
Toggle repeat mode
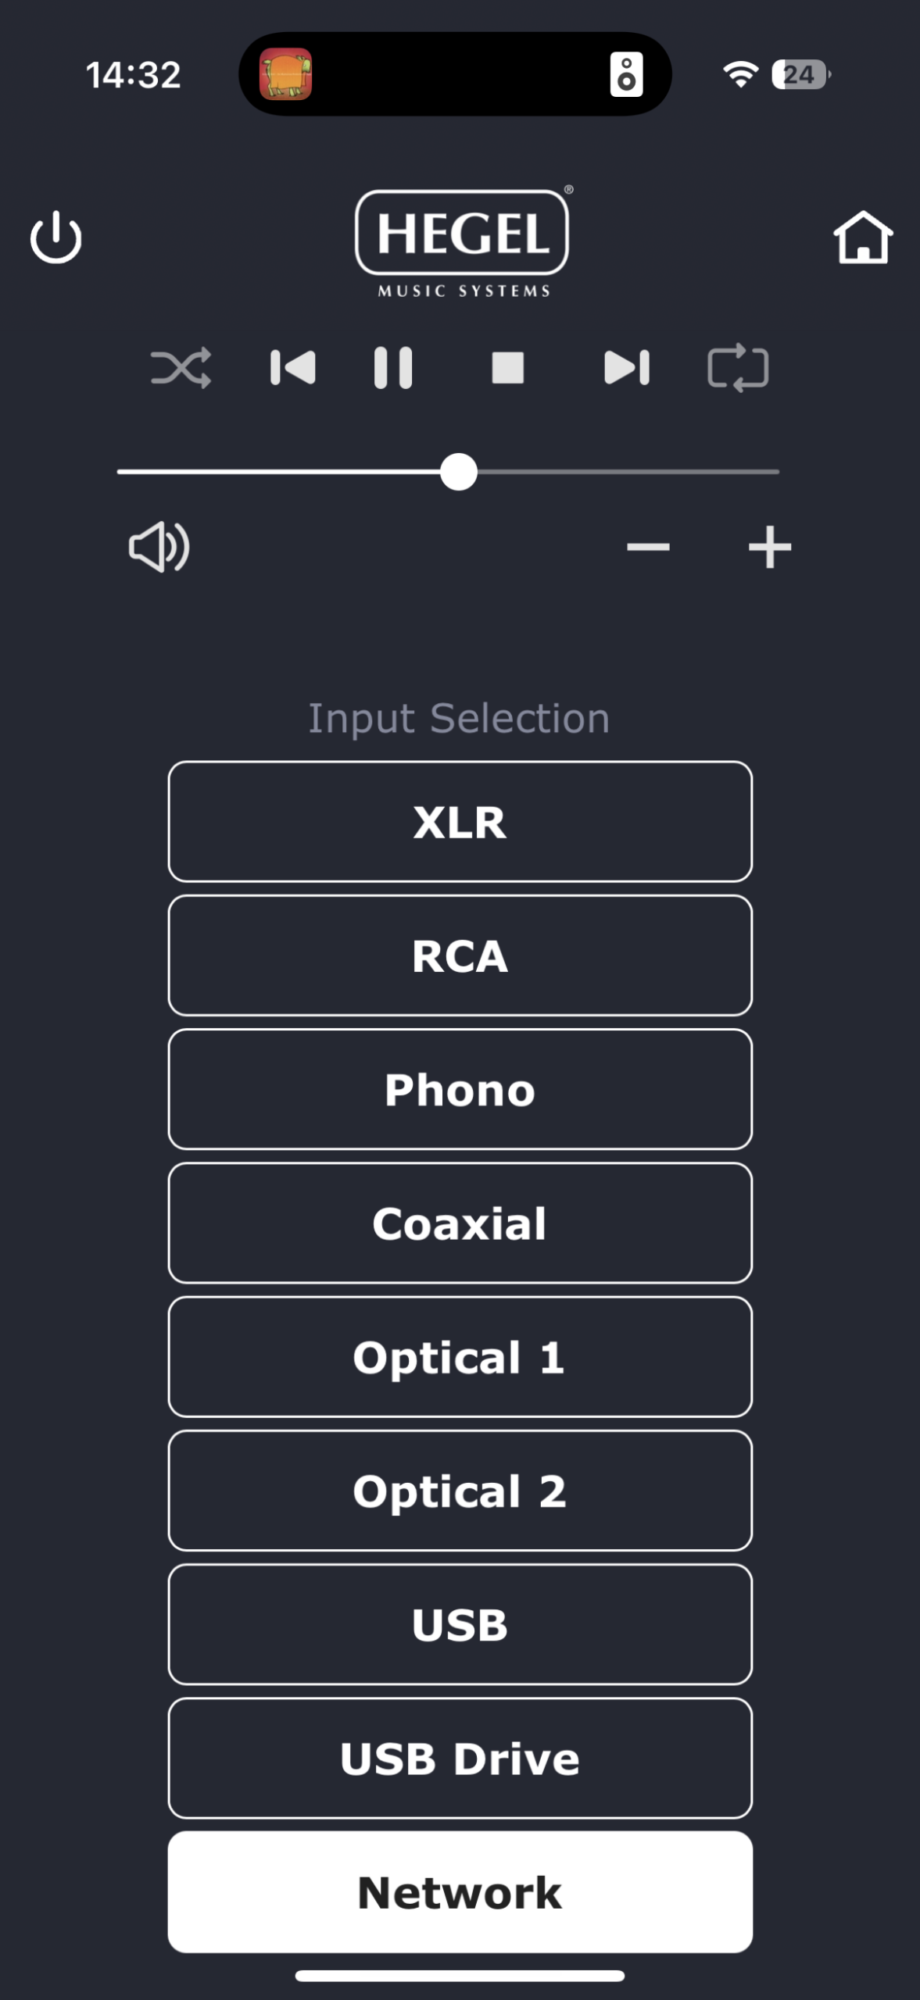[x=738, y=368]
